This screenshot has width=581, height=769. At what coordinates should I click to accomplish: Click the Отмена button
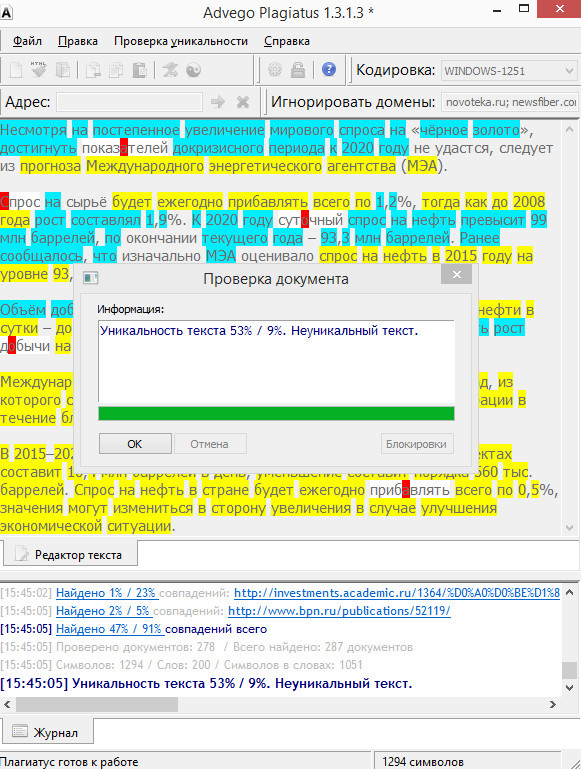tap(210, 444)
